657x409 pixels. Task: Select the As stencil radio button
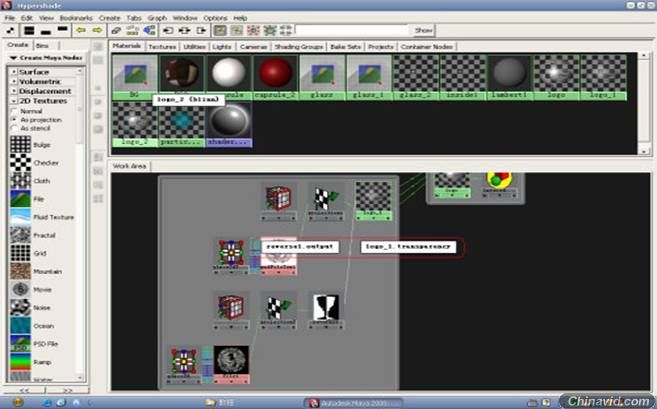15,128
